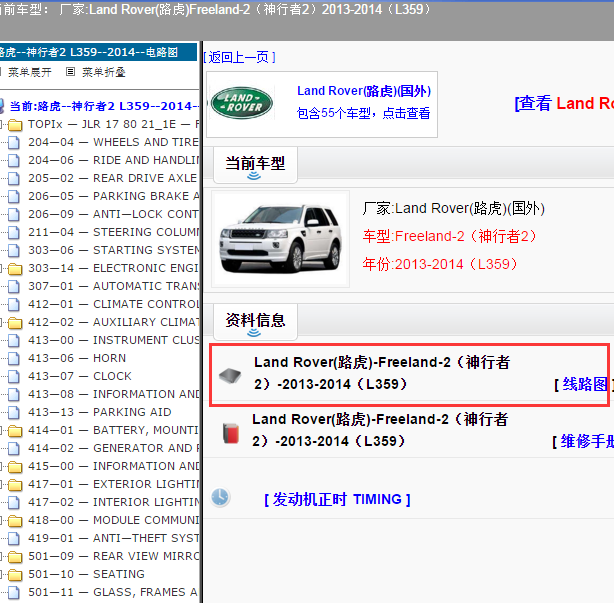This screenshot has height=603, width=614.
Task: Select the 当前车型 tab header
Action: click(x=255, y=164)
